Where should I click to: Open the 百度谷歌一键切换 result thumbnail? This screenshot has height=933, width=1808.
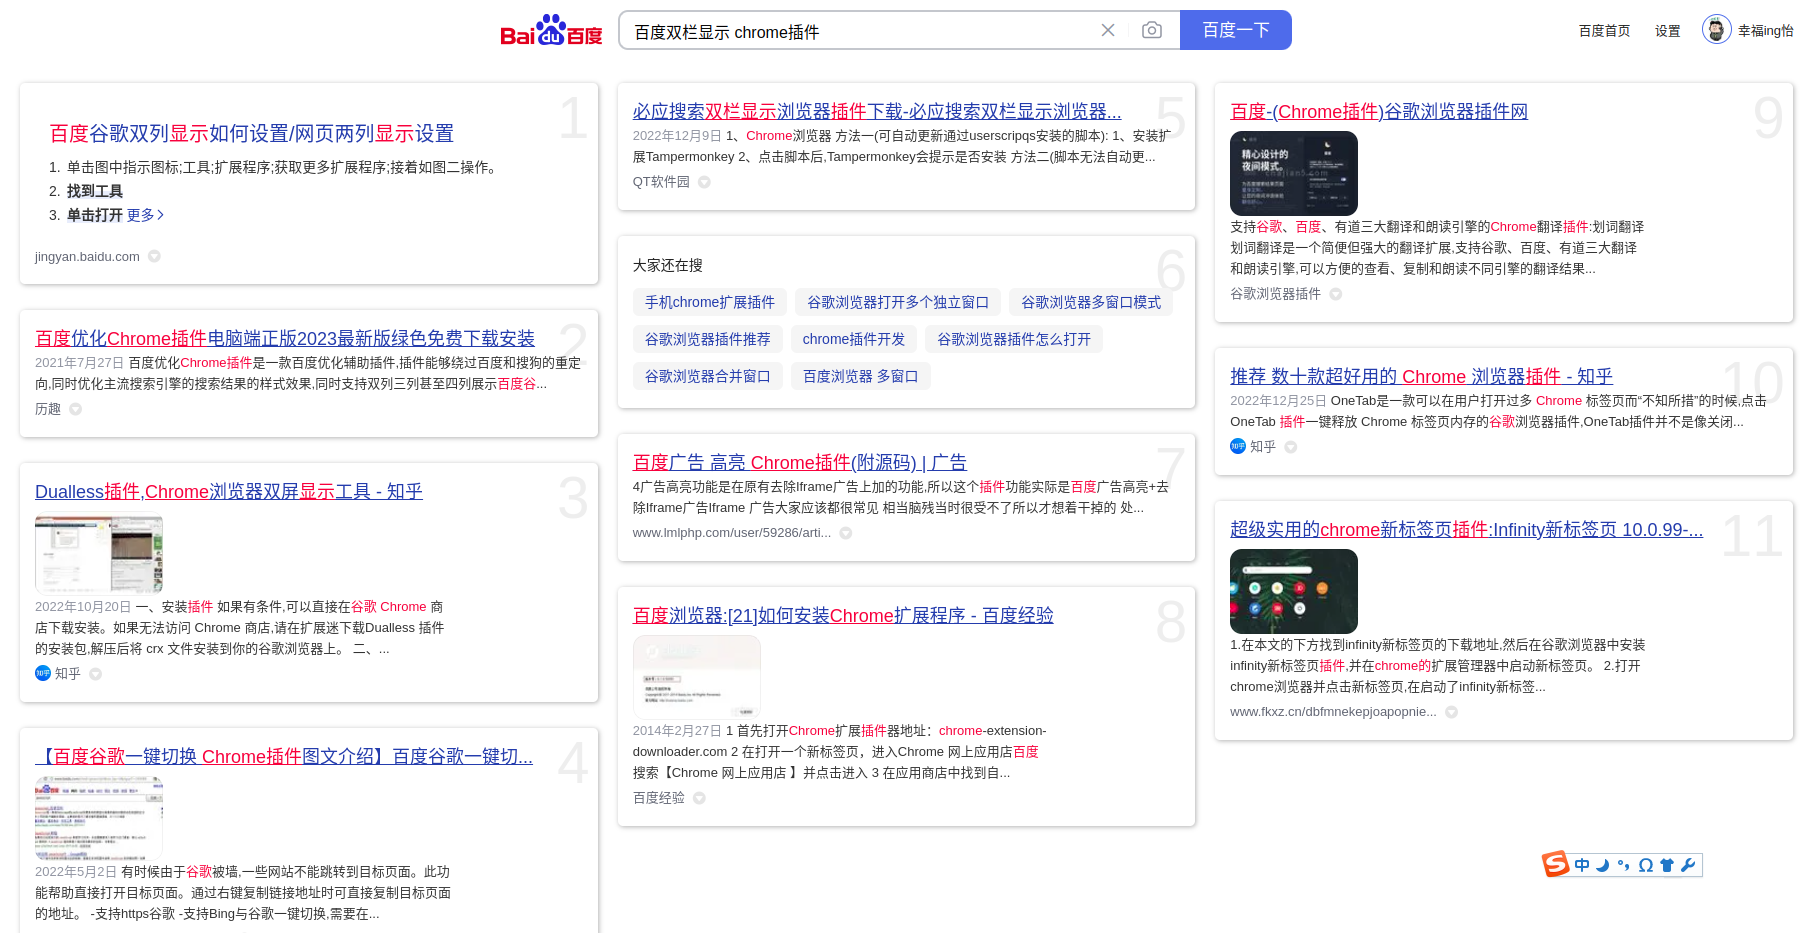click(99, 820)
